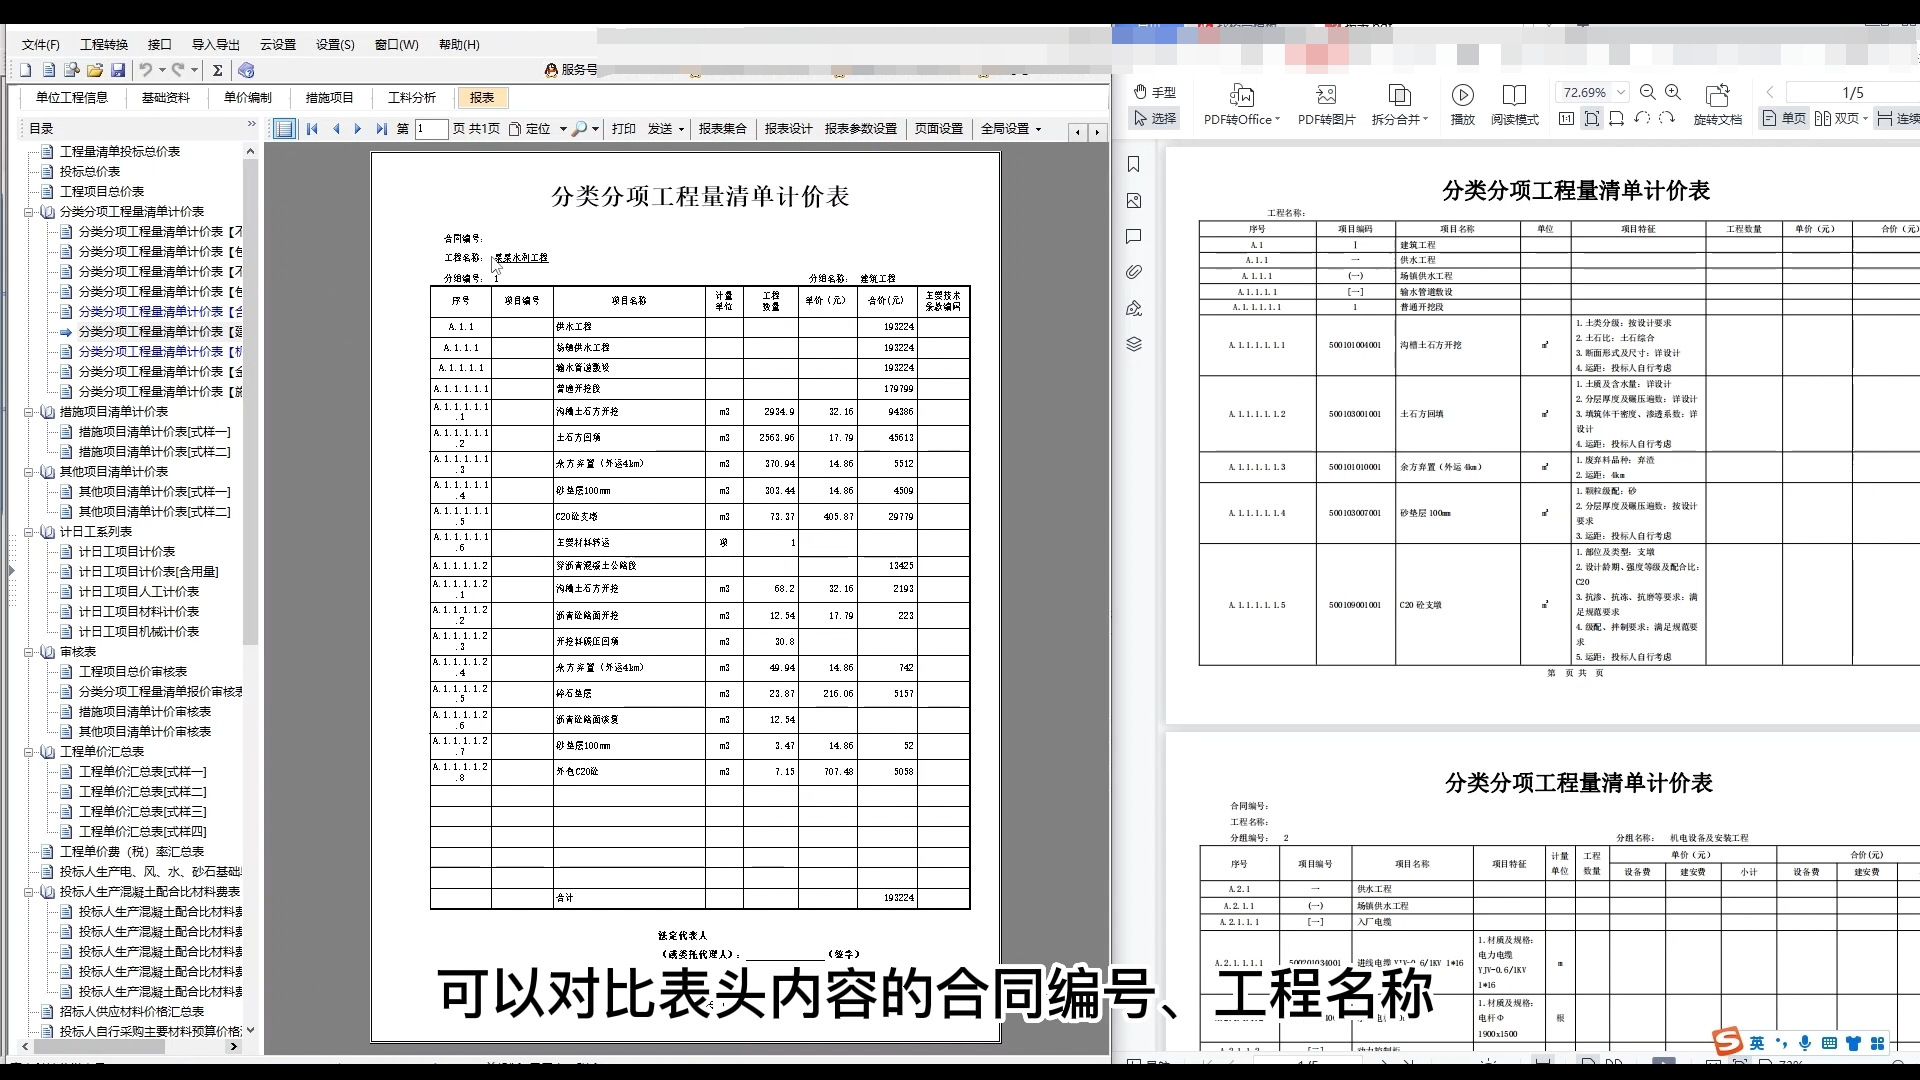Click the report page number input field
1920x1080 pixels.
(431, 129)
